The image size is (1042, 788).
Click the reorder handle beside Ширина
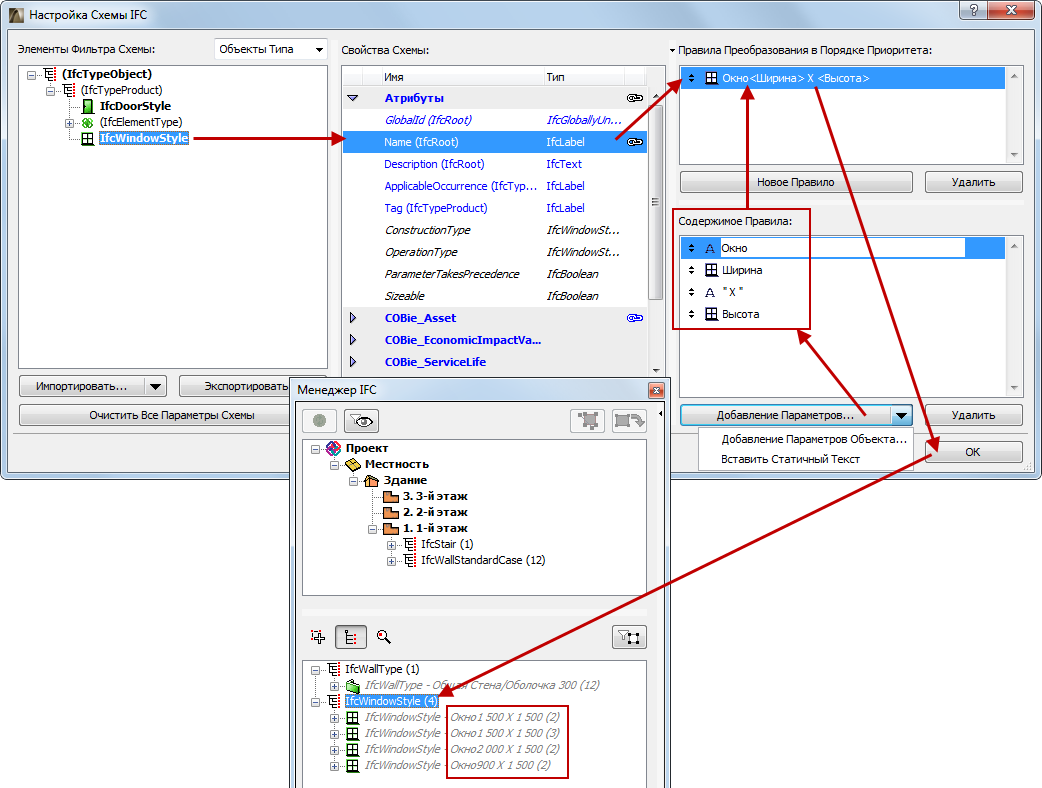click(691, 270)
